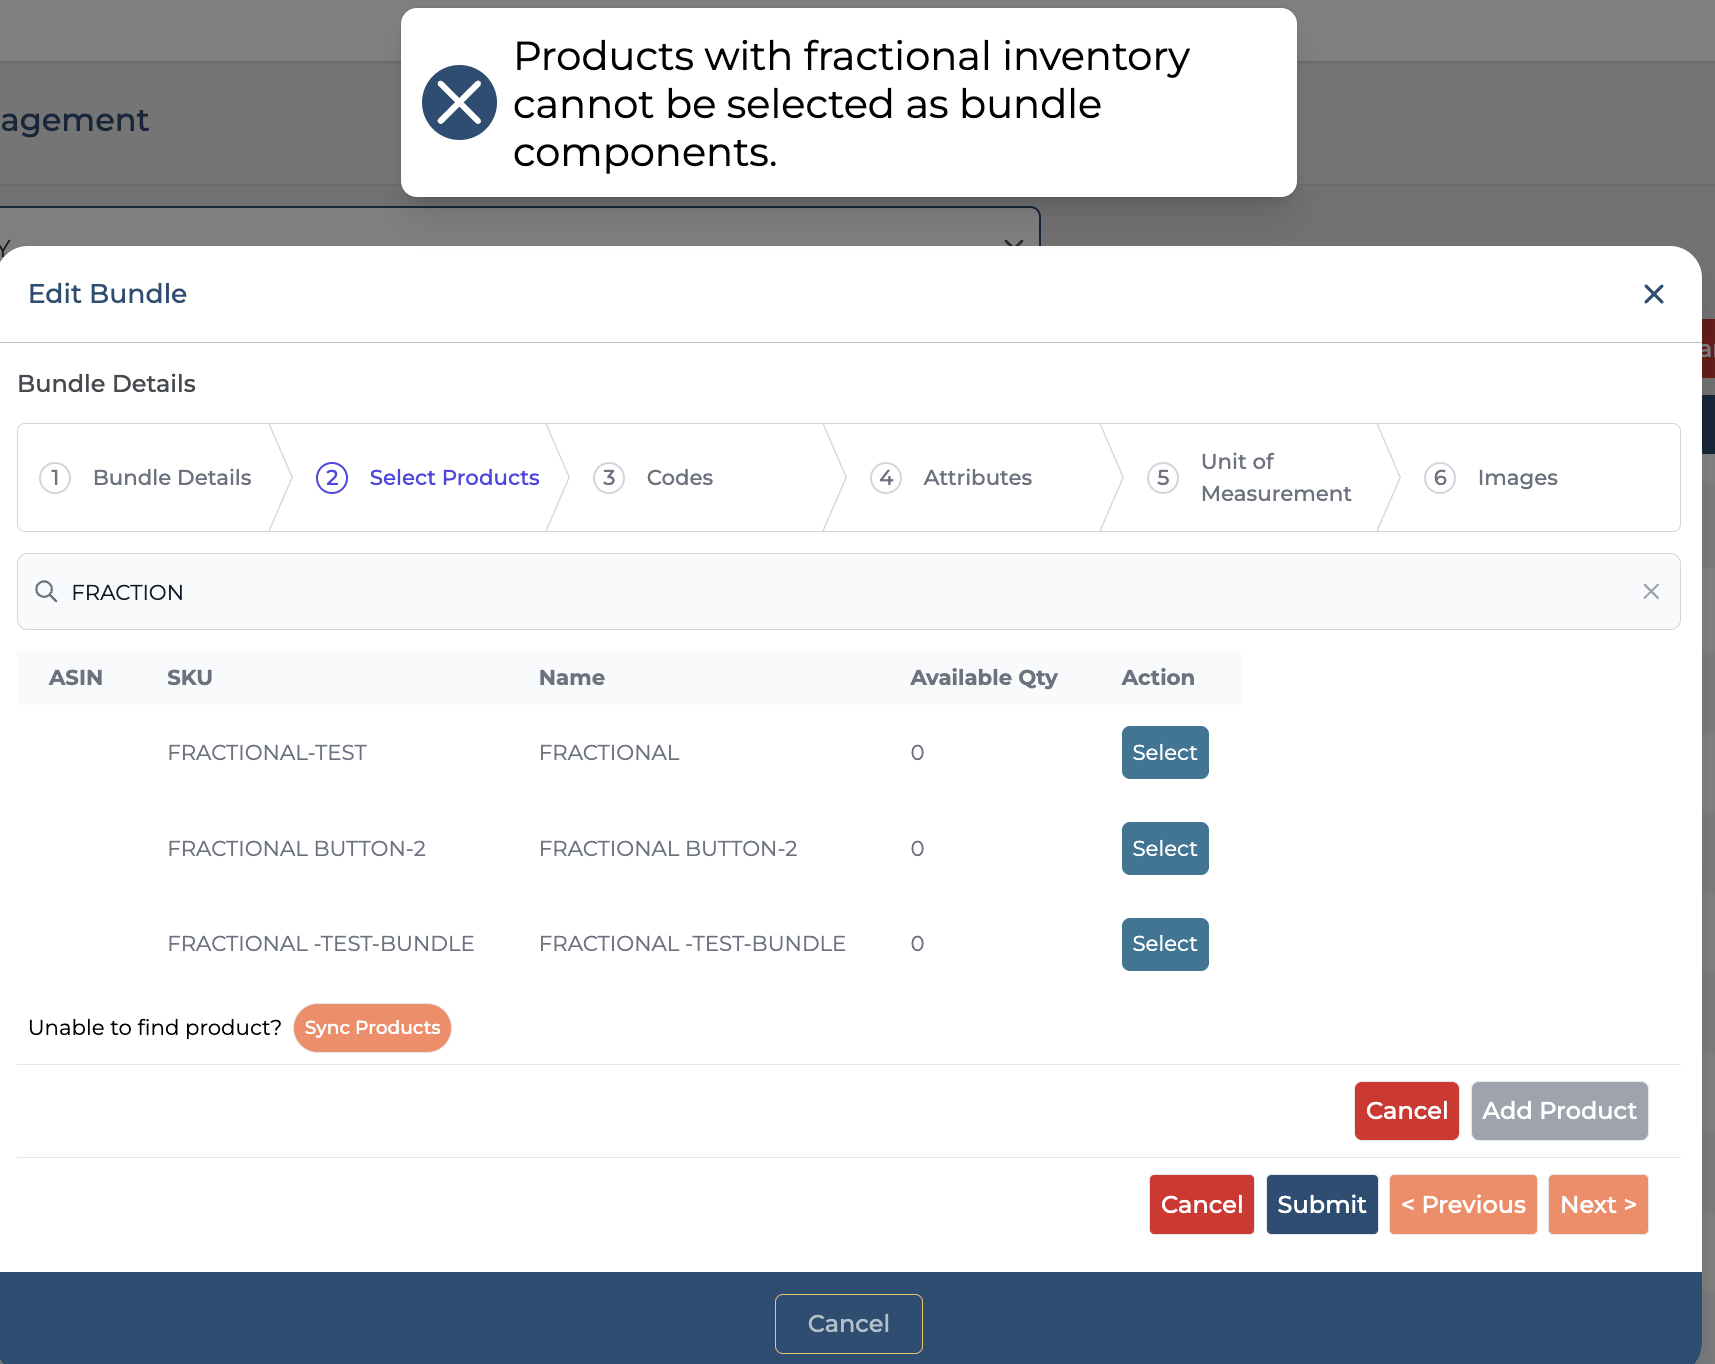
Task: Click the Add Product button
Action: pos(1558,1111)
